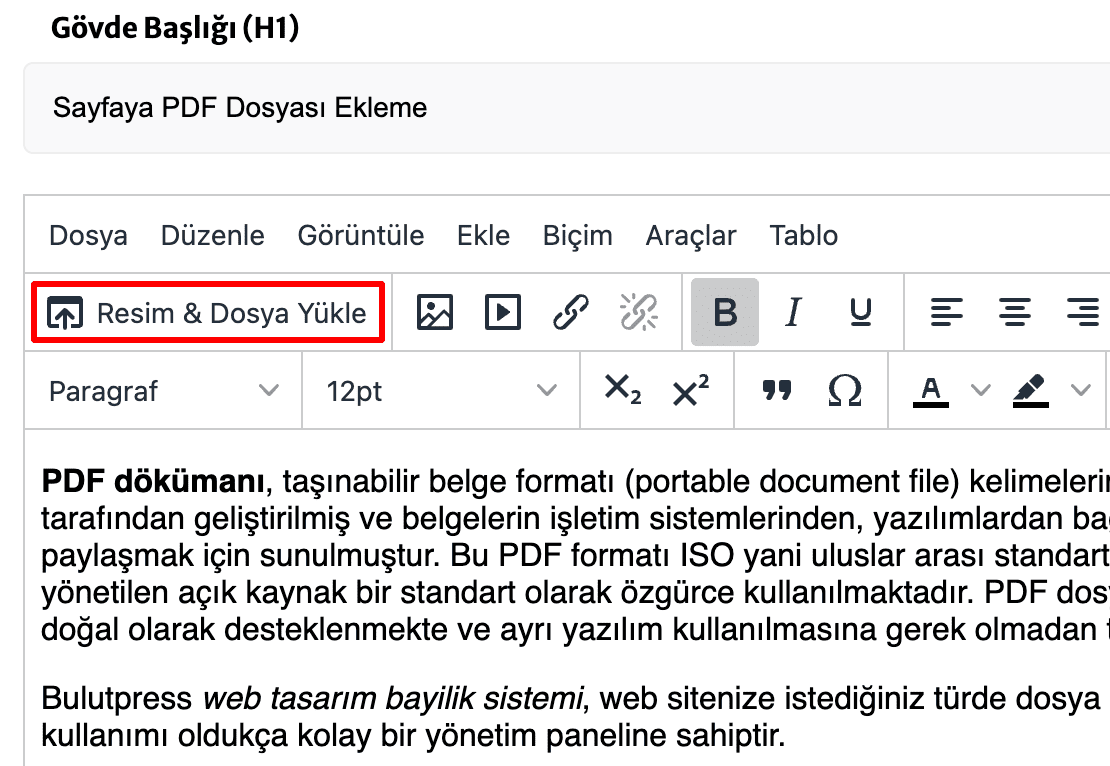This screenshot has width=1110, height=766.
Task: Open the Tablo menu
Action: (x=802, y=235)
